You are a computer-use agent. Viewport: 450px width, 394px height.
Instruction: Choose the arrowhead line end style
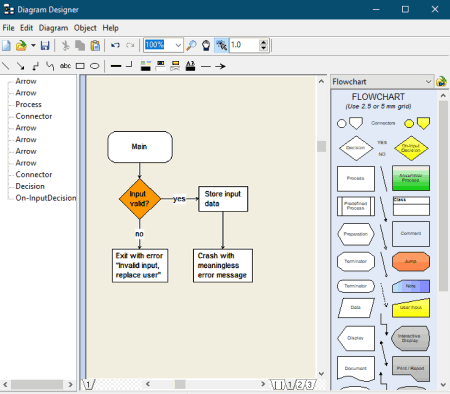point(220,67)
